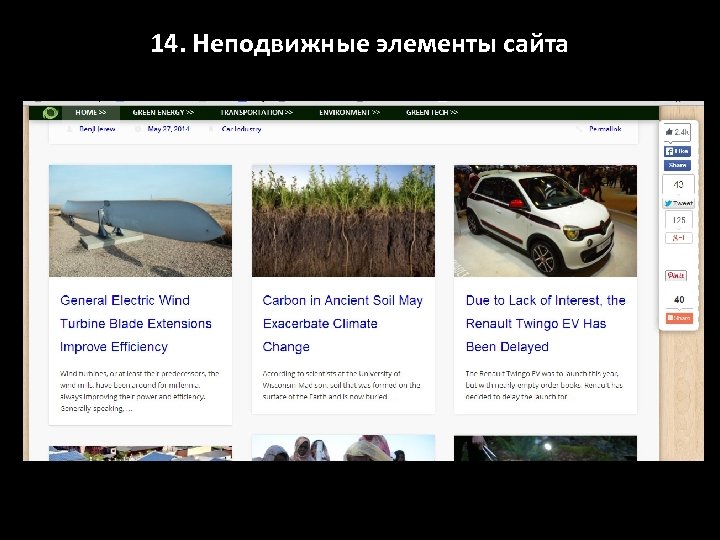Open the GREEN TECH menu
Screen dimensions: 720x540
point(432,112)
